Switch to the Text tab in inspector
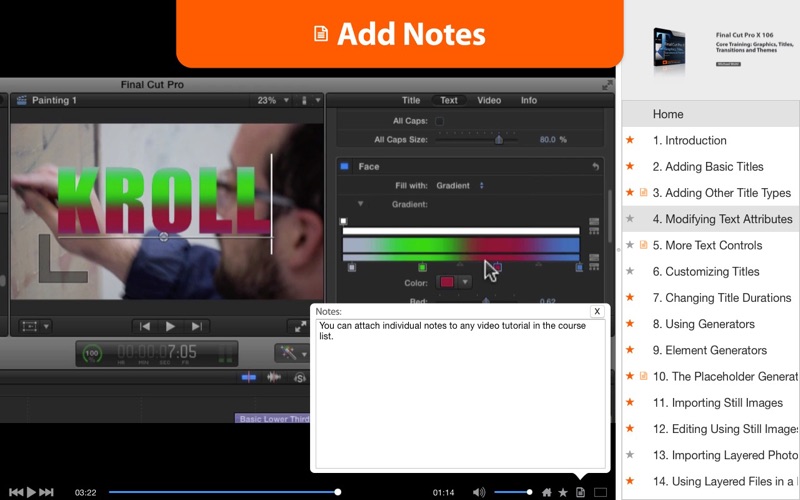Image resolution: width=800 pixels, height=500 pixels. [x=449, y=101]
